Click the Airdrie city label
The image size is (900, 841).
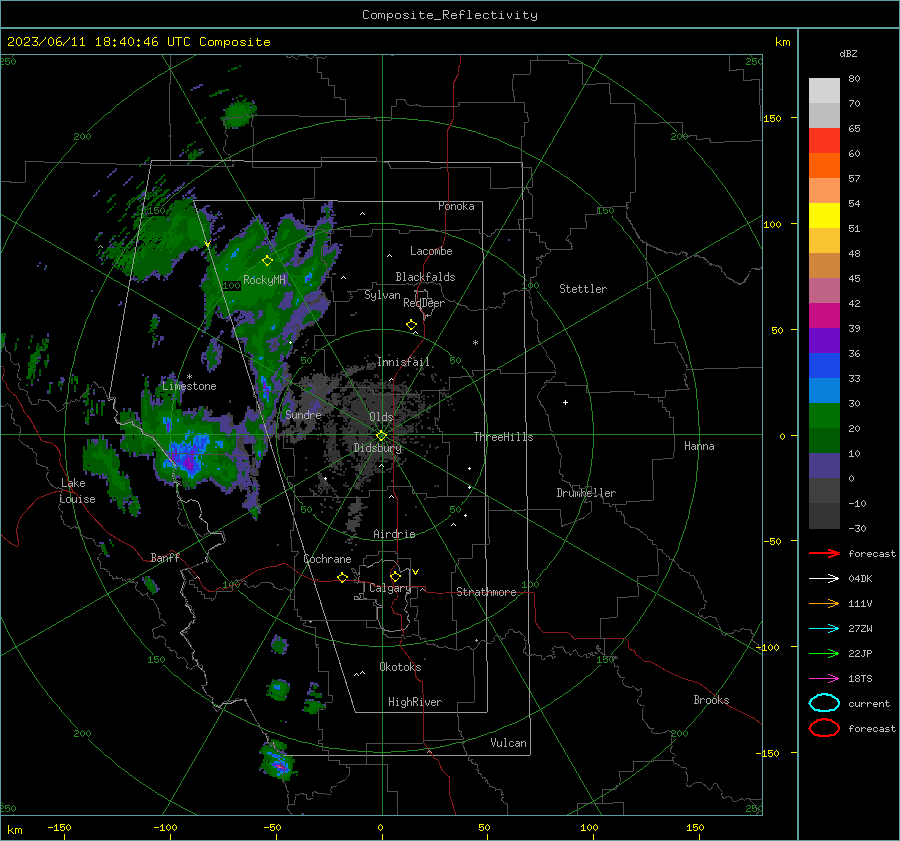pyautogui.click(x=394, y=534)
